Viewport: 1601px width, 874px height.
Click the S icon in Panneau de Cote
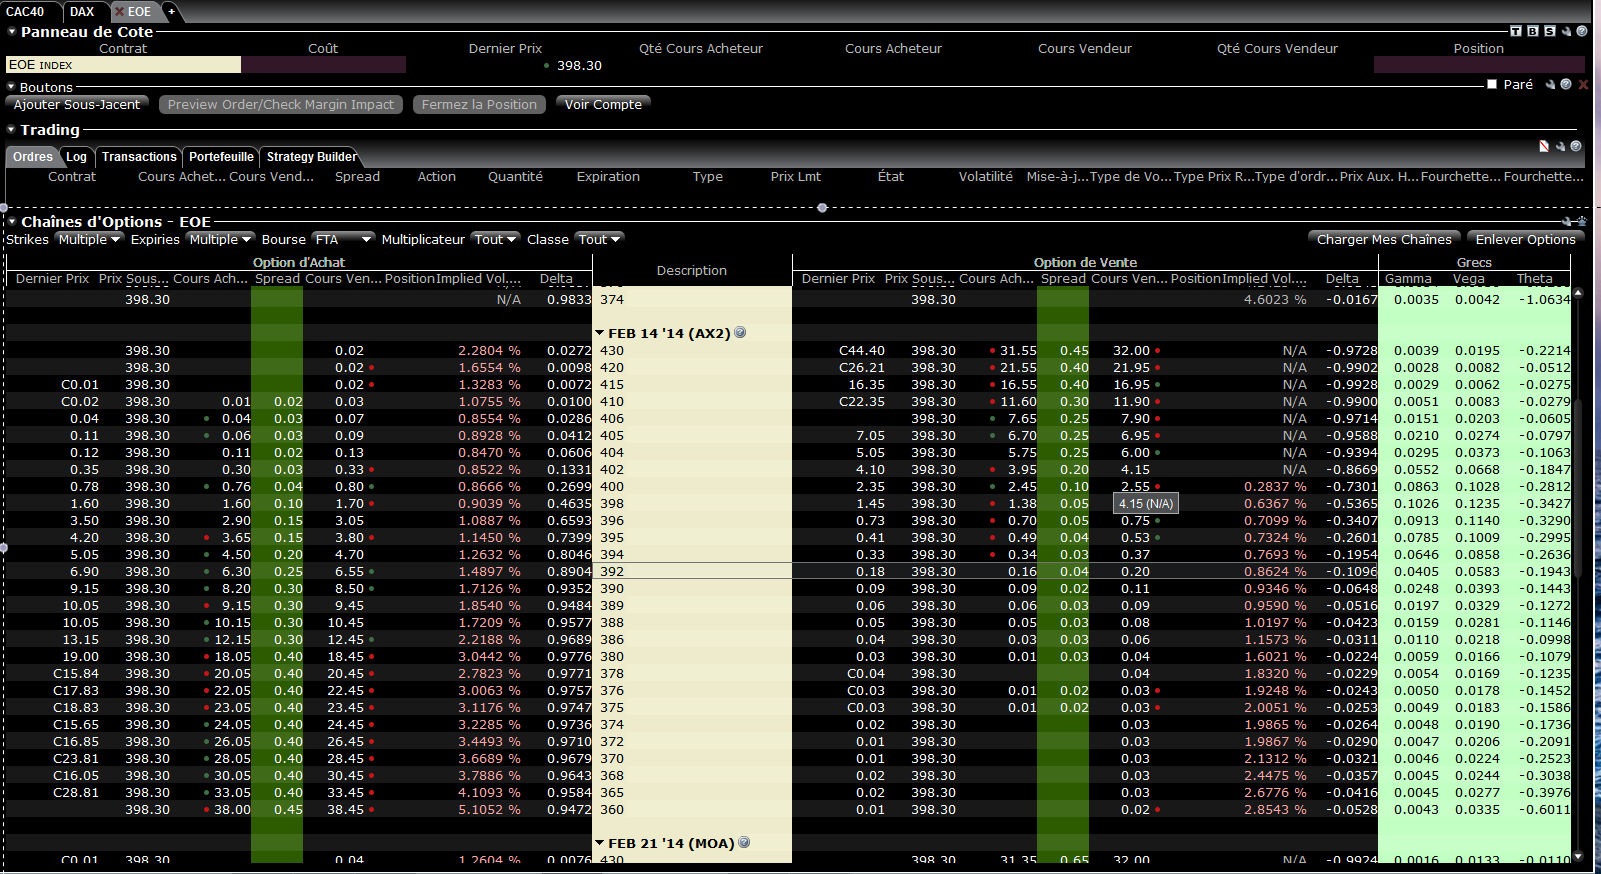click(1549, 31)
